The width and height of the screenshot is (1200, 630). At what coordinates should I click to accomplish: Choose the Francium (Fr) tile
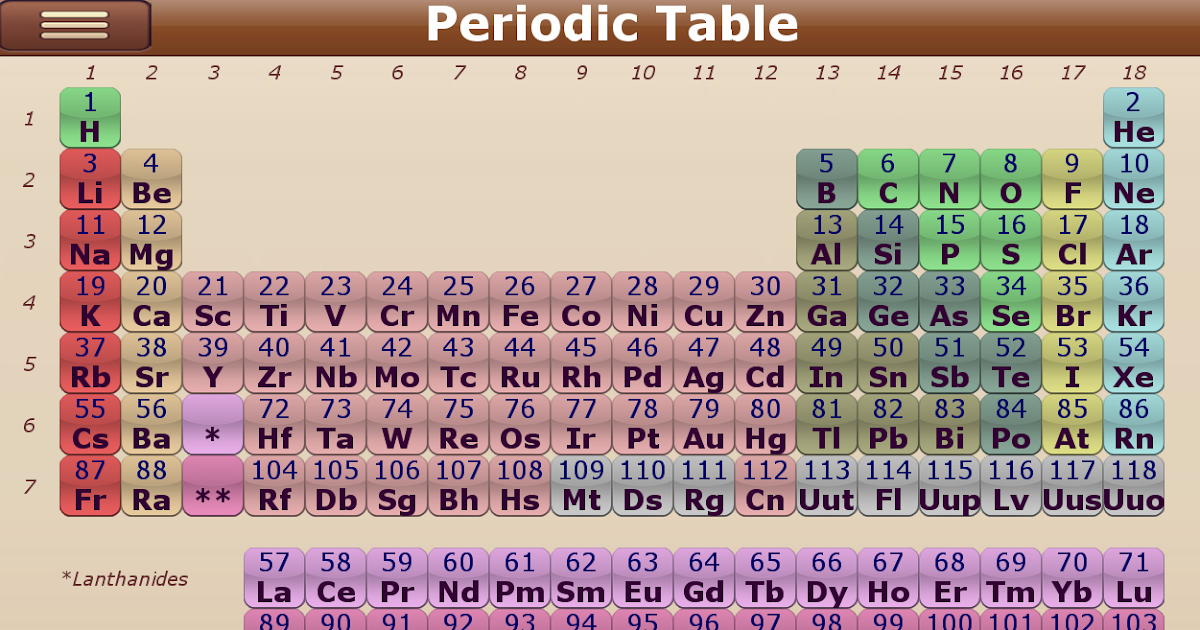tap(90, 486)
